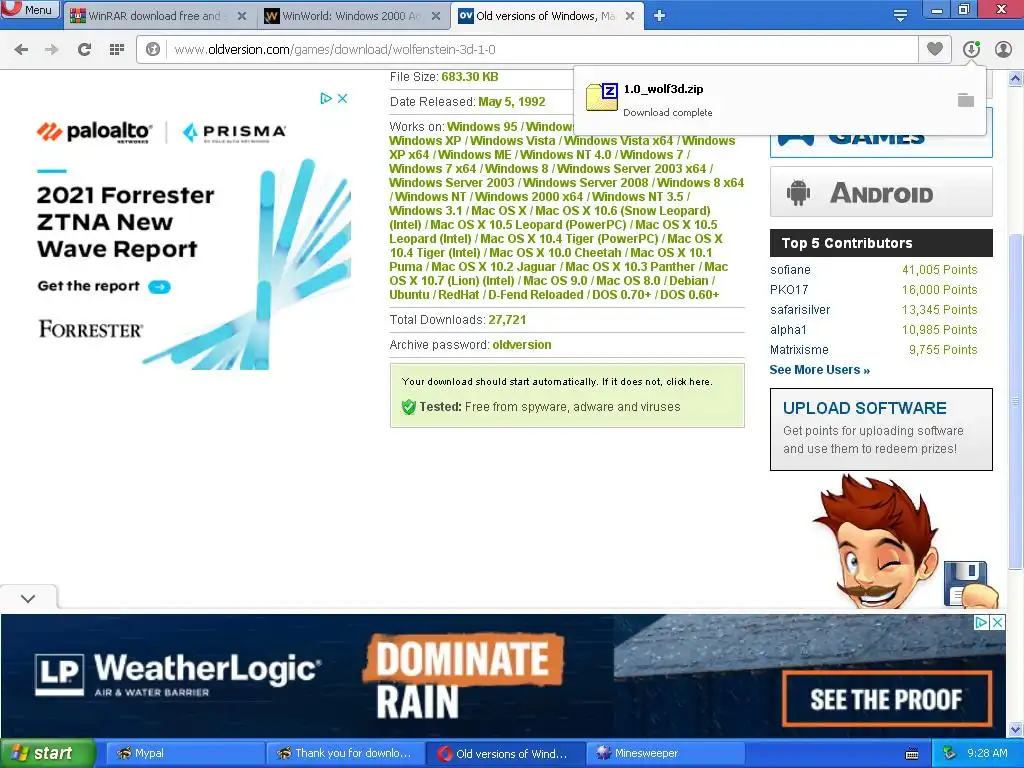Open the Speed Dial grid icon

coord(117,49)
